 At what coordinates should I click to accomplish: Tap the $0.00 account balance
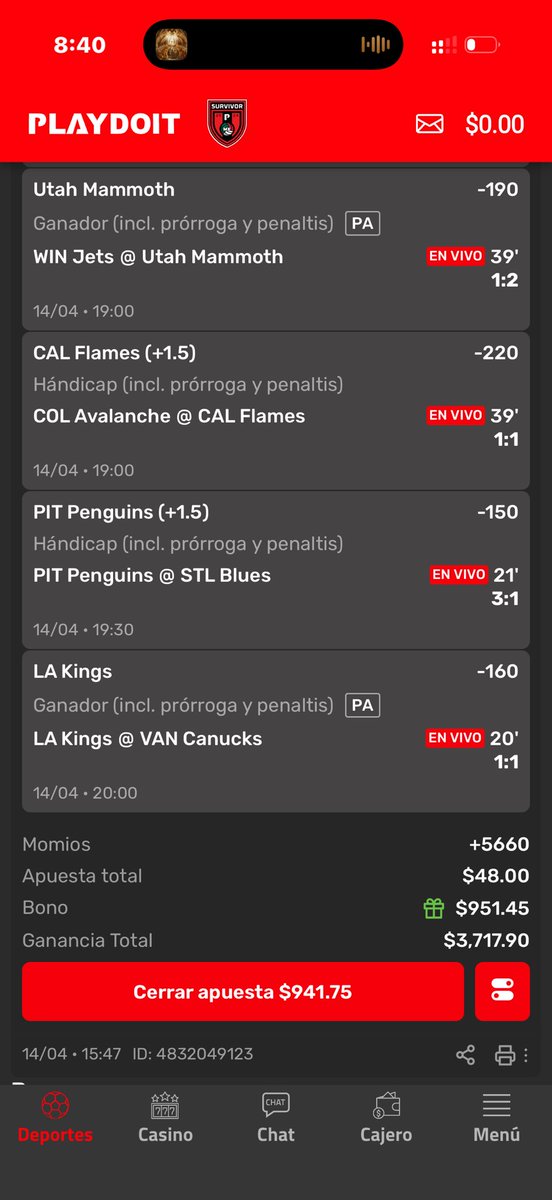(x=495, y=124)
